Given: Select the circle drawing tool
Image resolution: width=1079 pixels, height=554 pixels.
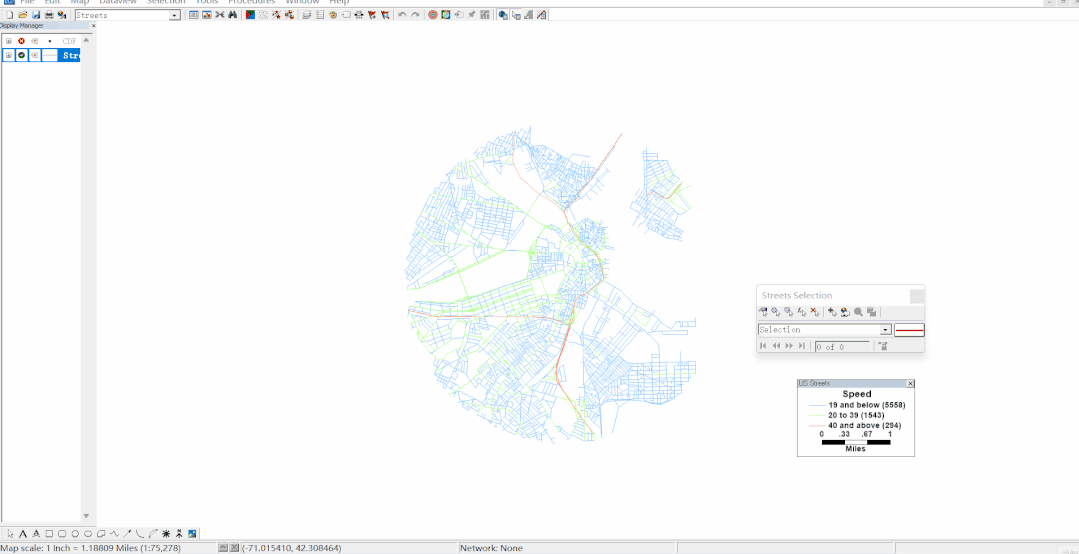Looking at the screenshot, I should [x=75, y=533].
